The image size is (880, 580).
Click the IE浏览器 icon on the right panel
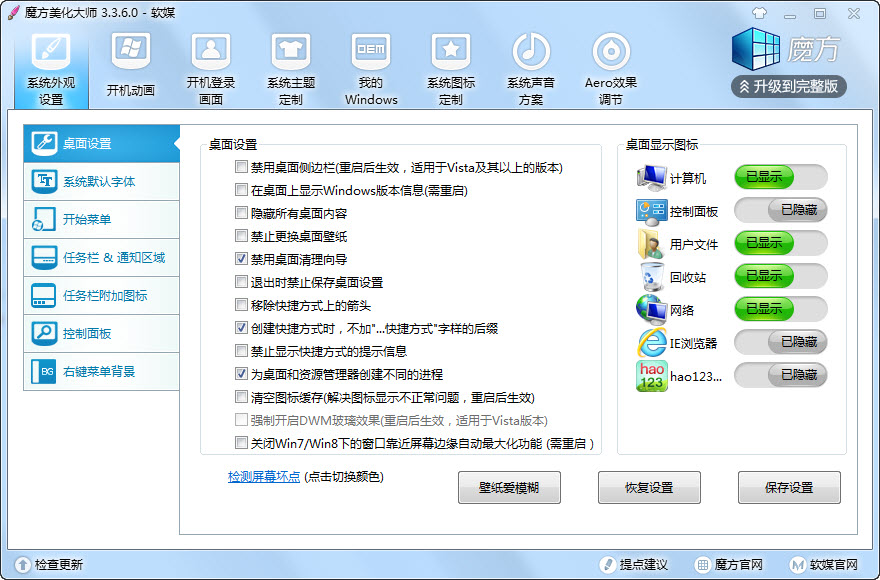(x=652, y=343)
